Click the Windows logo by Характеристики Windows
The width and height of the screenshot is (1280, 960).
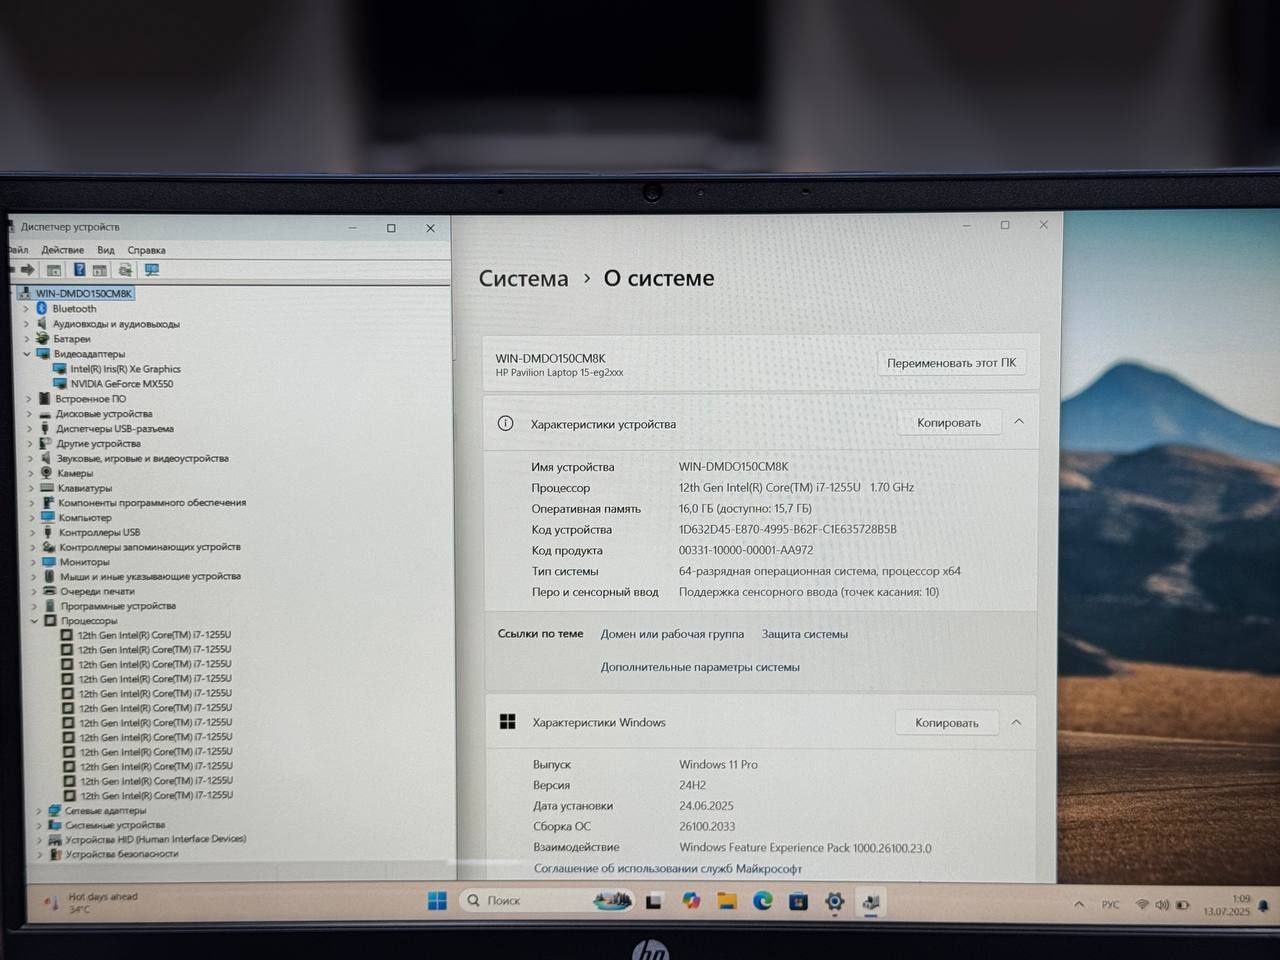[x=508, y=721]
